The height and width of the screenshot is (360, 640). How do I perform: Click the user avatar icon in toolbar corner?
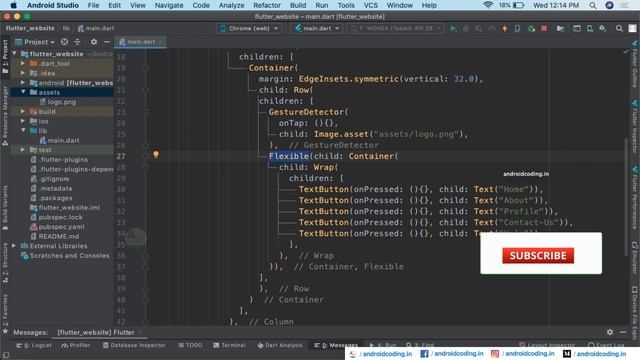pyautogui.click(x=632, y=29)
